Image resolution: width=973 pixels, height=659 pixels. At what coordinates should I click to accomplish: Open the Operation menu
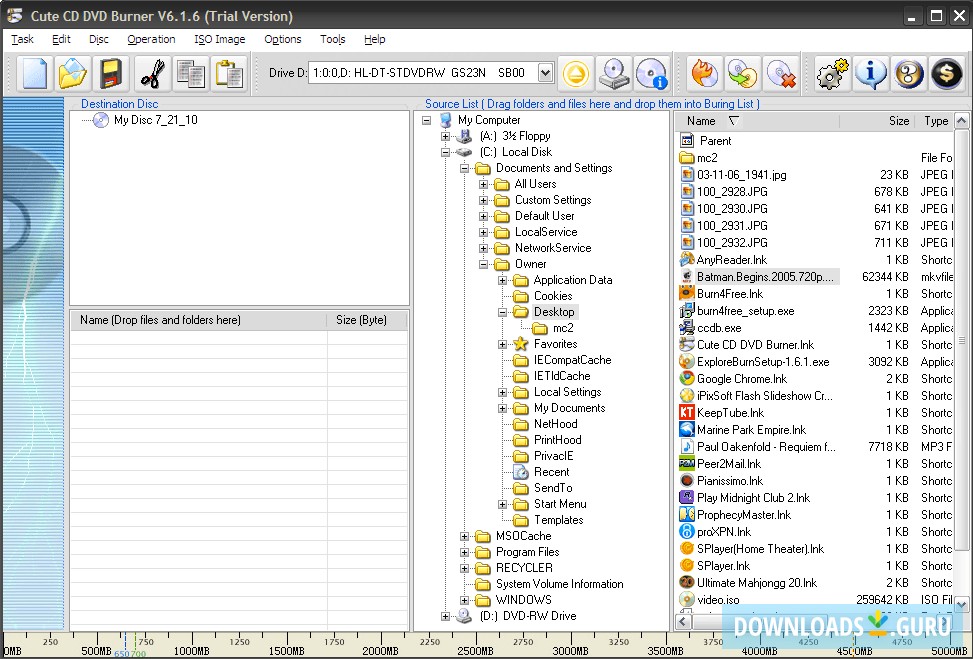coord(151,39)
